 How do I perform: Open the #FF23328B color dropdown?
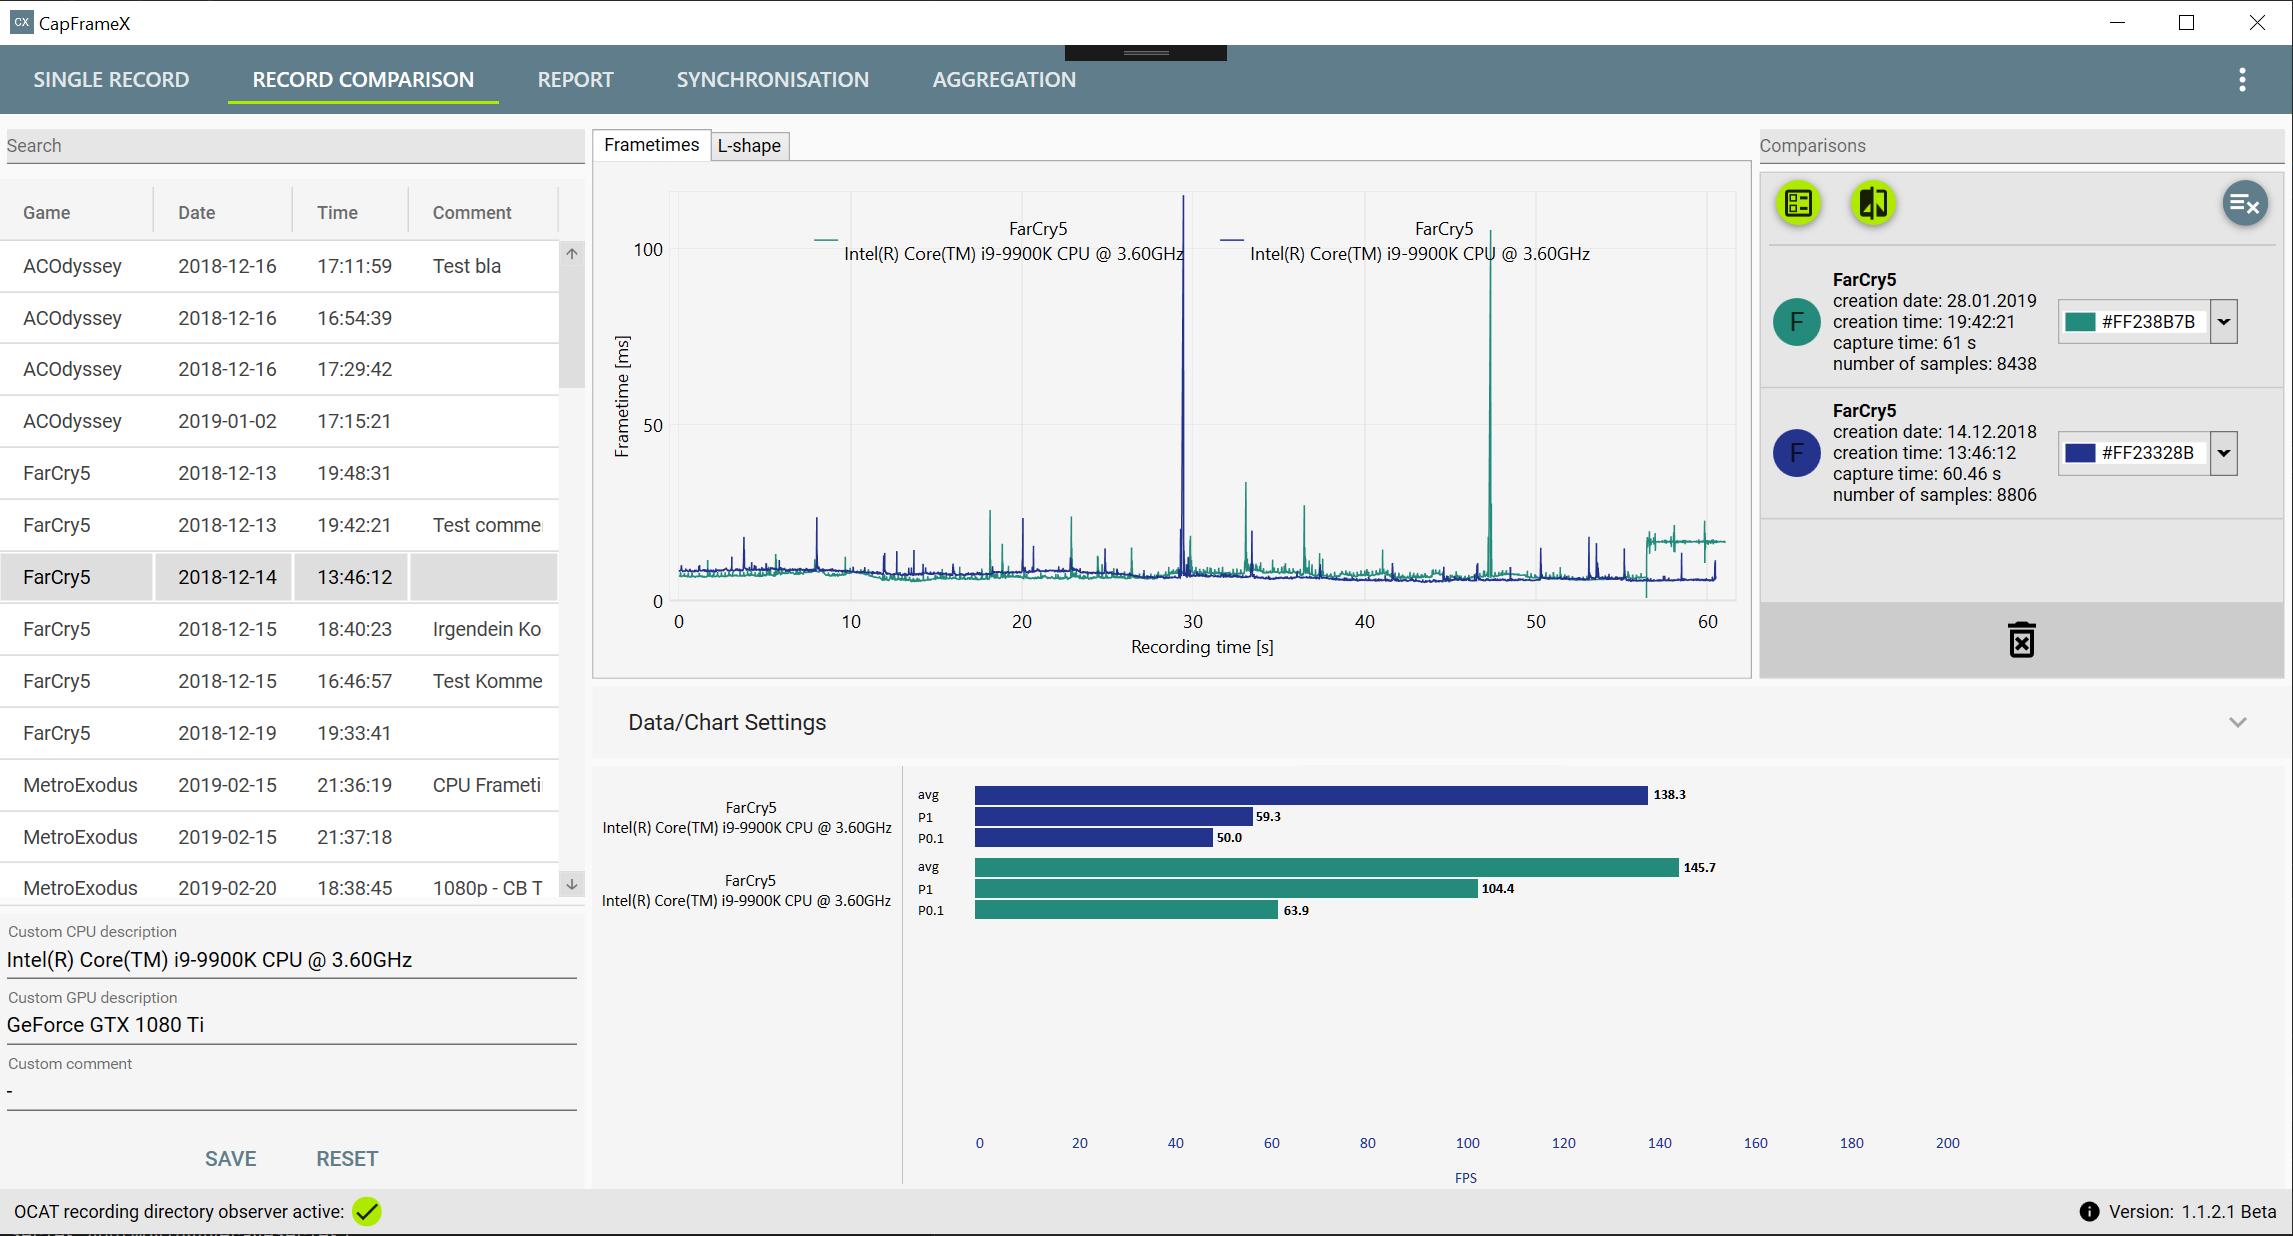coord(2224,453)
